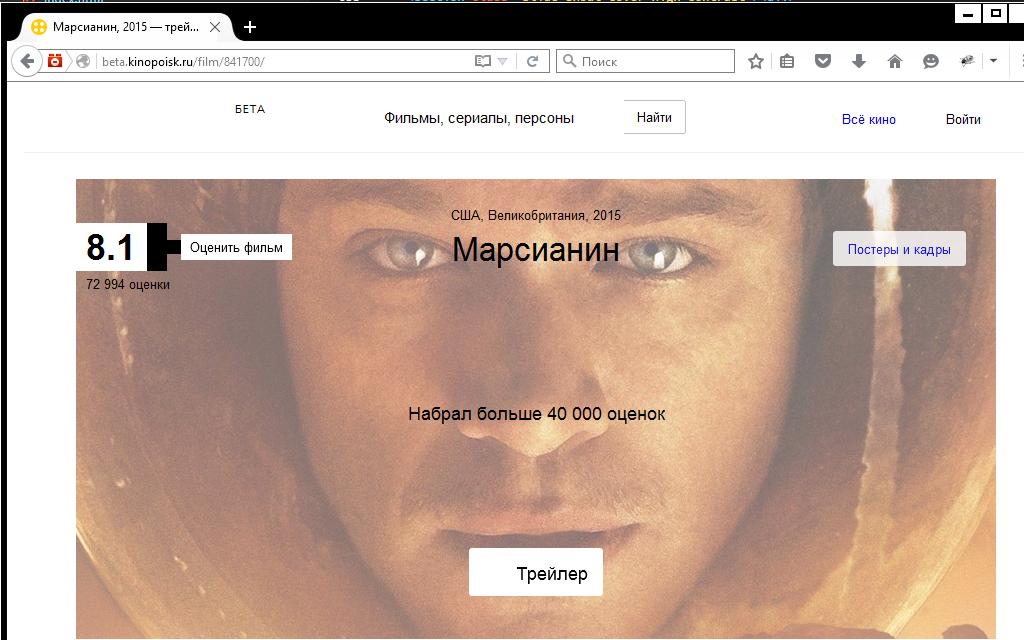Click Войти to sign in

(963, 120)
